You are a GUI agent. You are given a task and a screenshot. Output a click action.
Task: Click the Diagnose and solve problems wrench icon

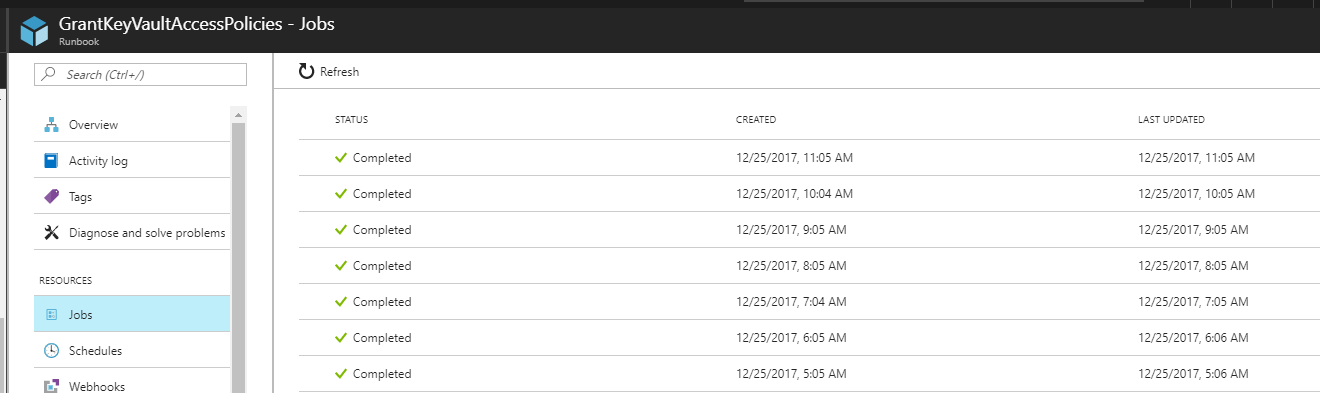point(51,233)
